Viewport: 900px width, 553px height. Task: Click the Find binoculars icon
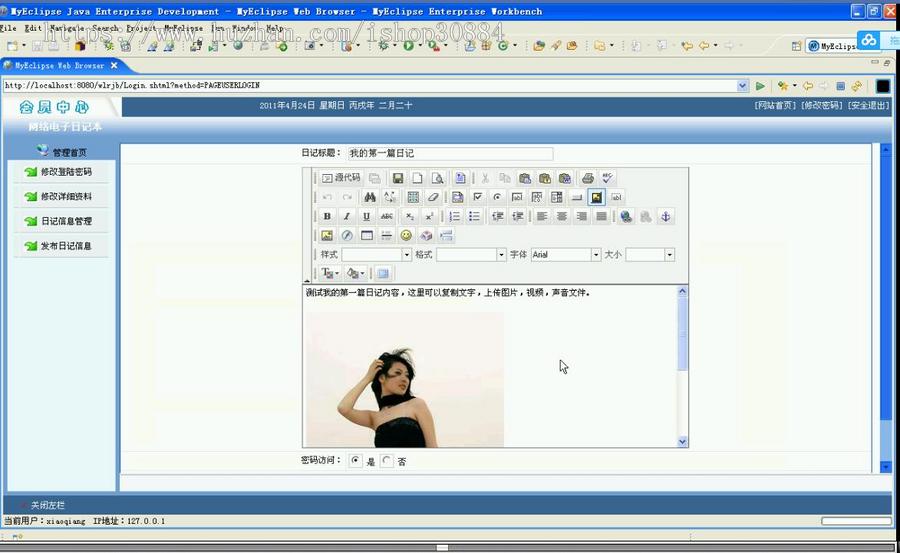coord(370,198)
